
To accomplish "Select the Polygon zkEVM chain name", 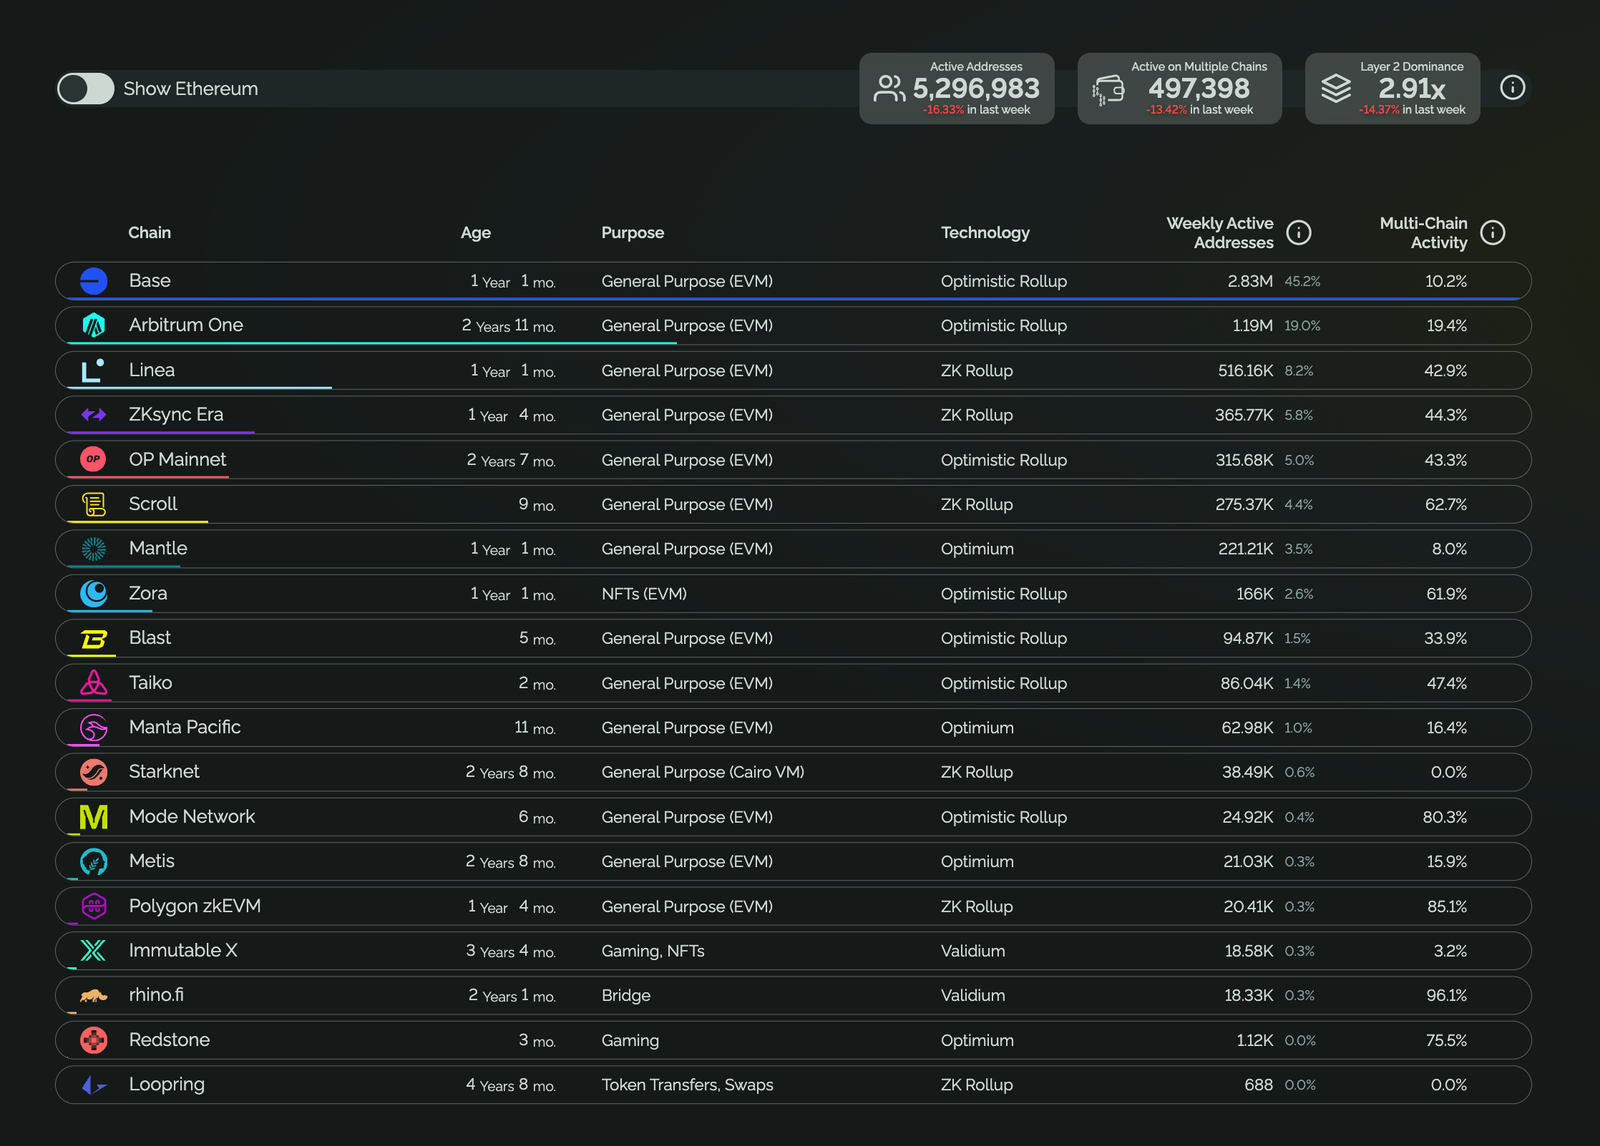I will click(195, 906).
